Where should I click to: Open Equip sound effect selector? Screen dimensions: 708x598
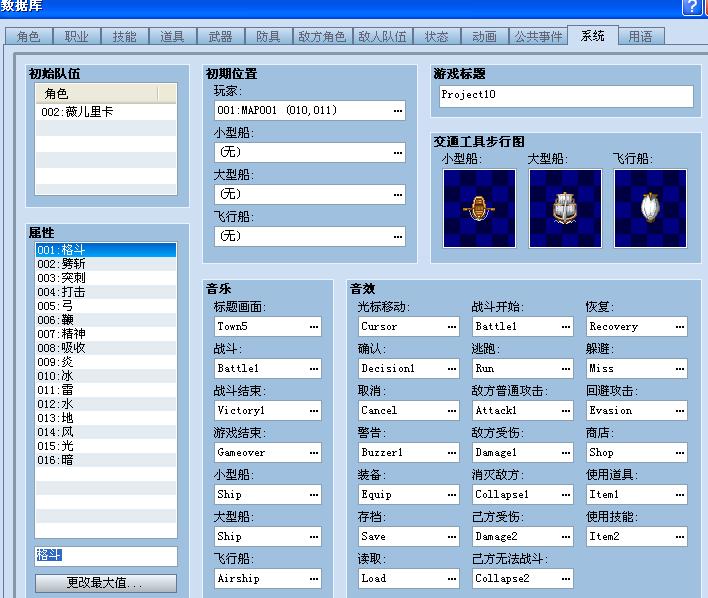point(452,495)
